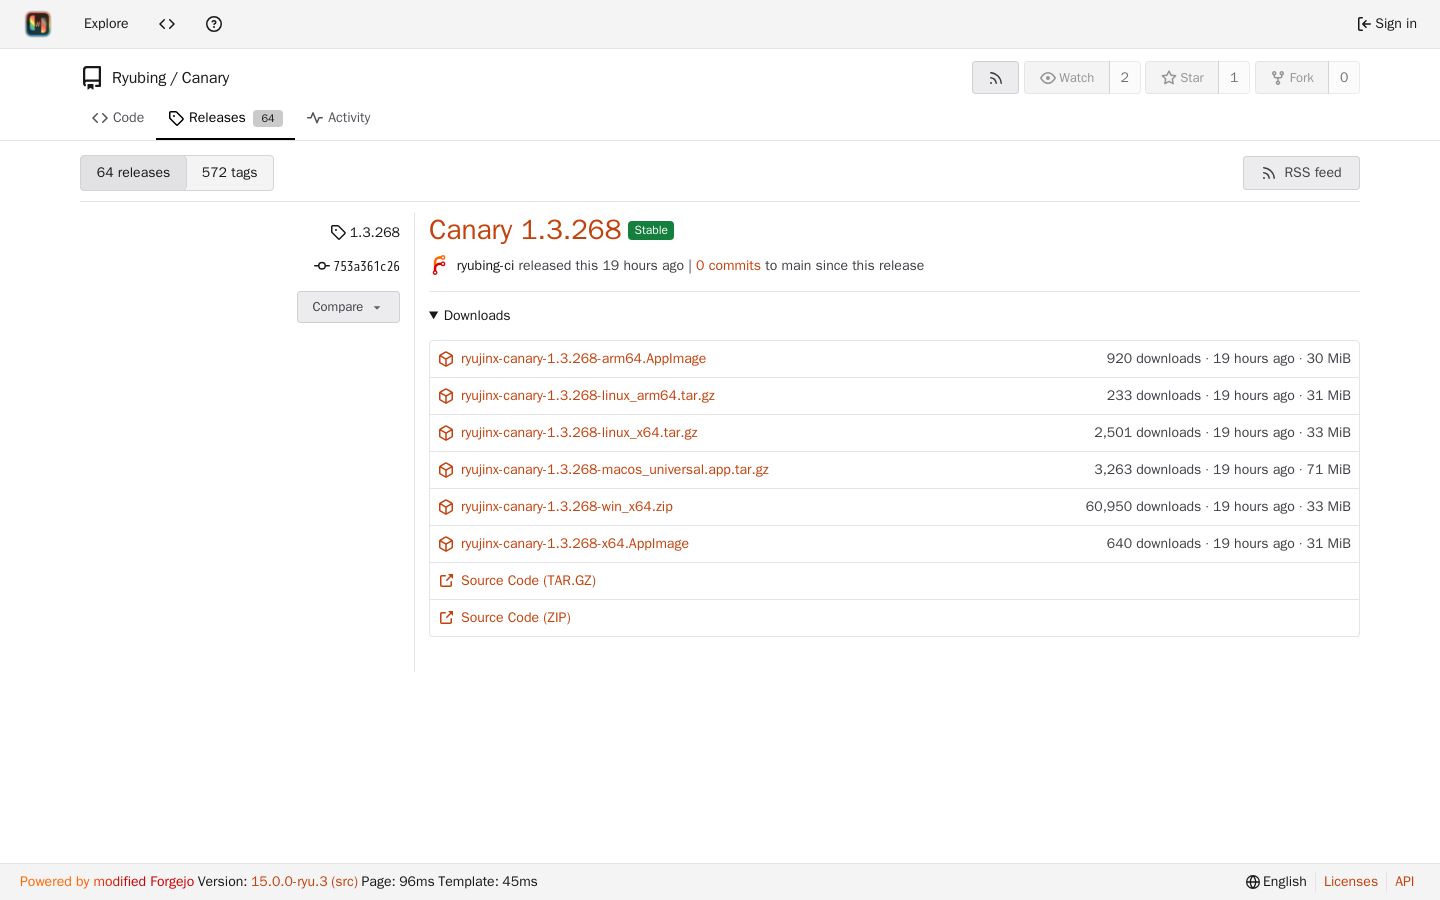
Task: Collapse the Downloads section
Action: point(470,315)
